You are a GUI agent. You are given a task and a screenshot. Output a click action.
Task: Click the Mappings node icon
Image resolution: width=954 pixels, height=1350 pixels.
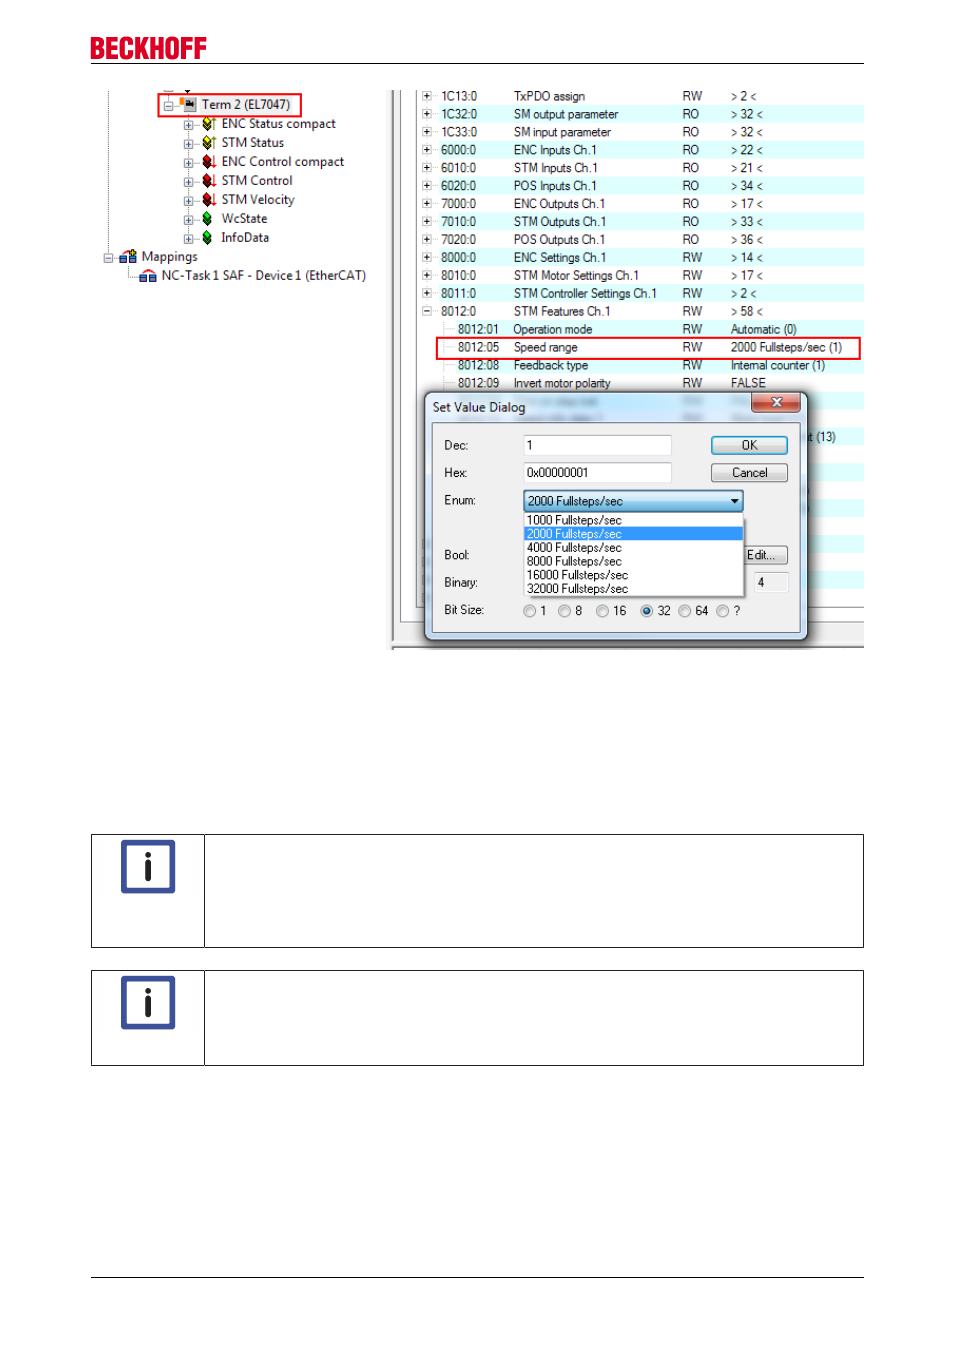[128, 257]
